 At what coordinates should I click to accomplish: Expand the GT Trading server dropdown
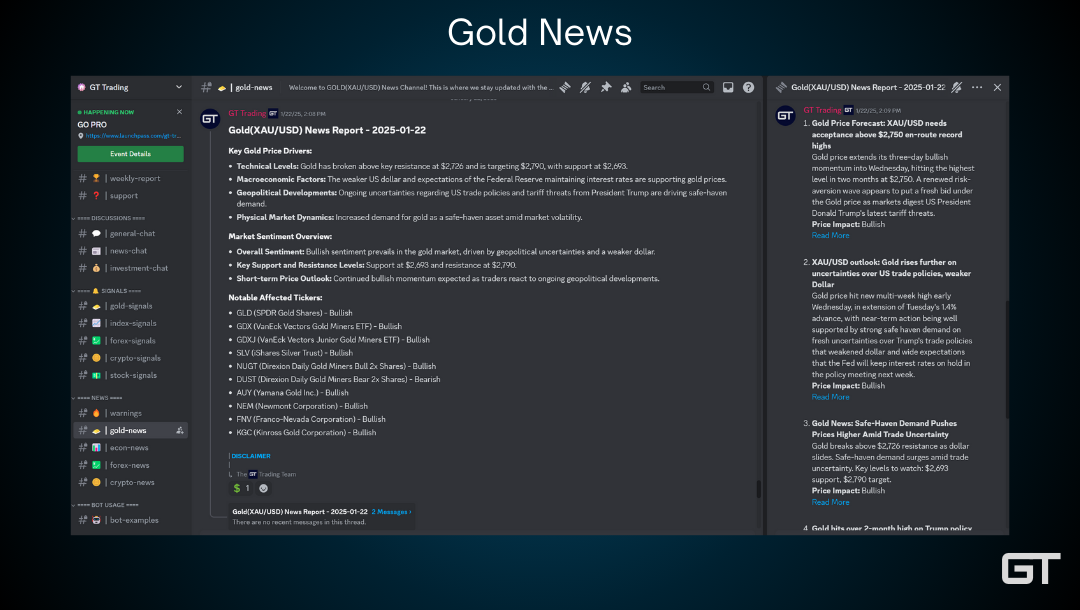click(x=179, y=87)
